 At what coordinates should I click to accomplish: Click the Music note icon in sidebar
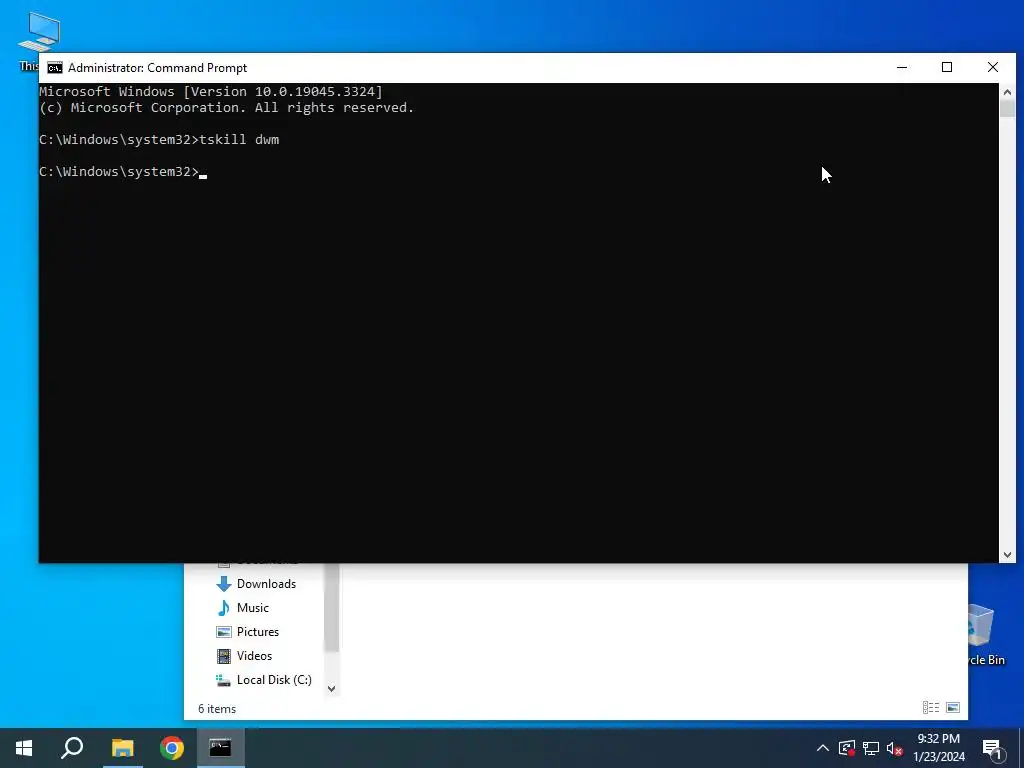click(223, 608)
